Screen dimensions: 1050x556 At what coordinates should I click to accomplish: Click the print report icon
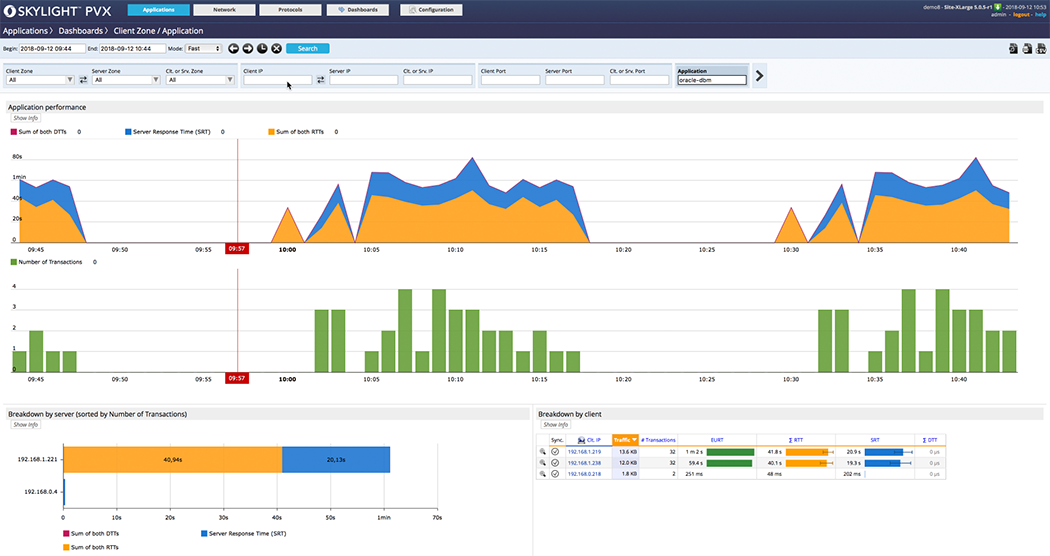click(1027, 48)
